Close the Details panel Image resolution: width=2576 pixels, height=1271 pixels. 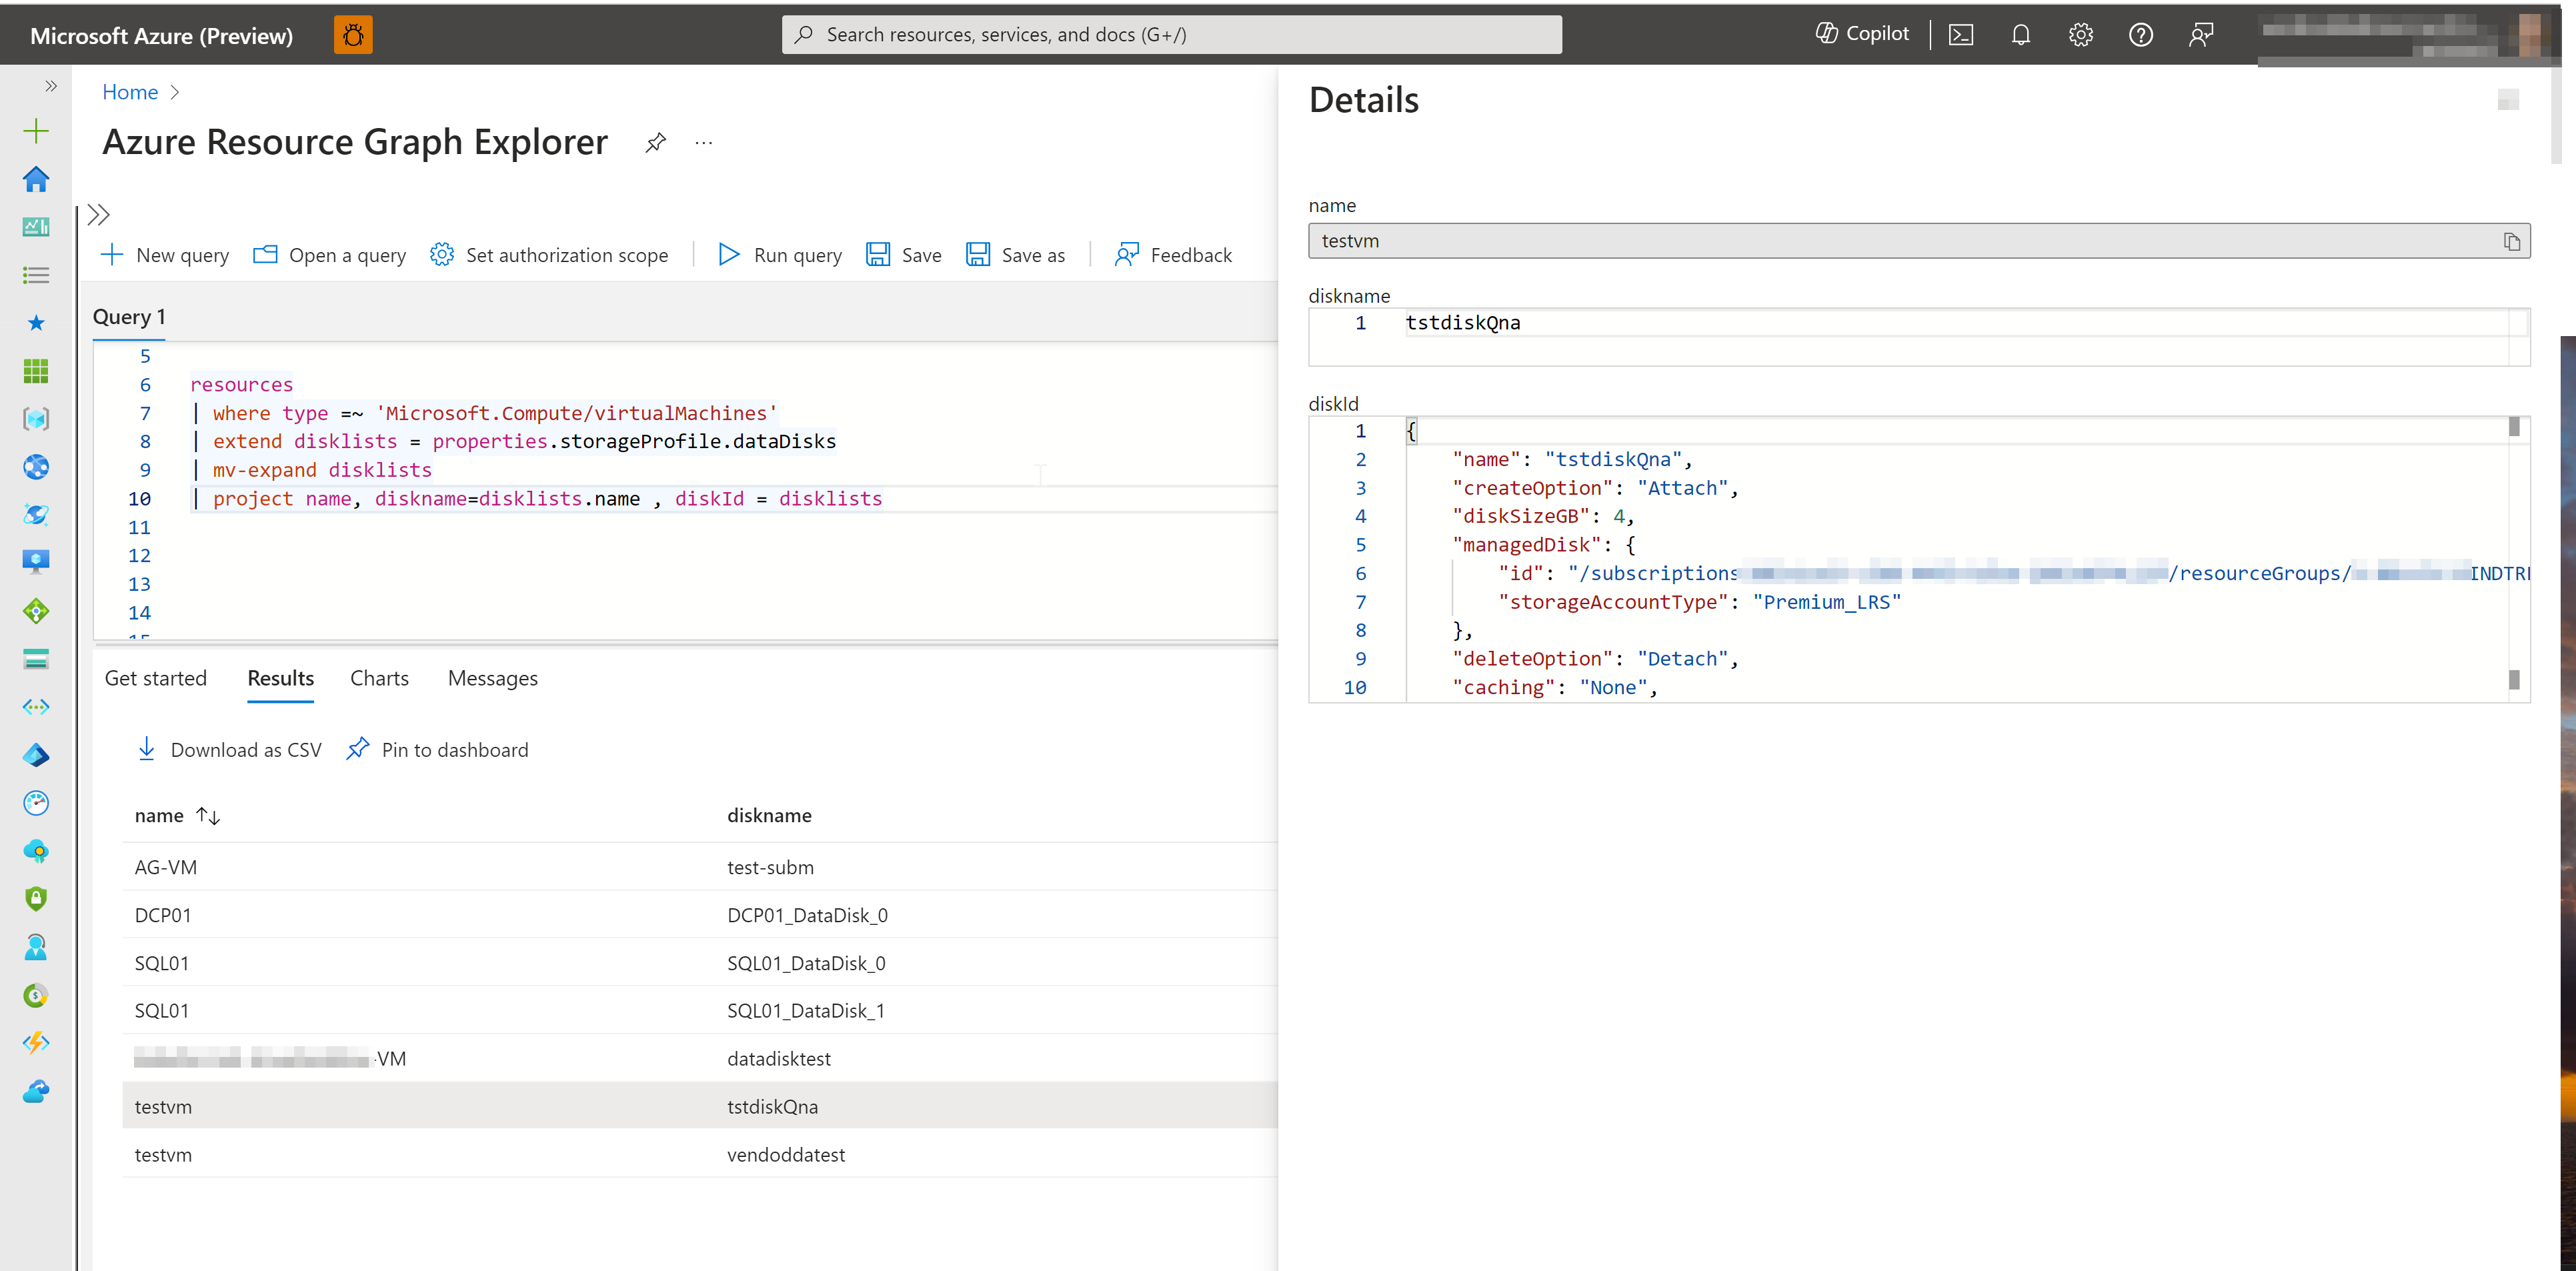(x=2508, y=99)
